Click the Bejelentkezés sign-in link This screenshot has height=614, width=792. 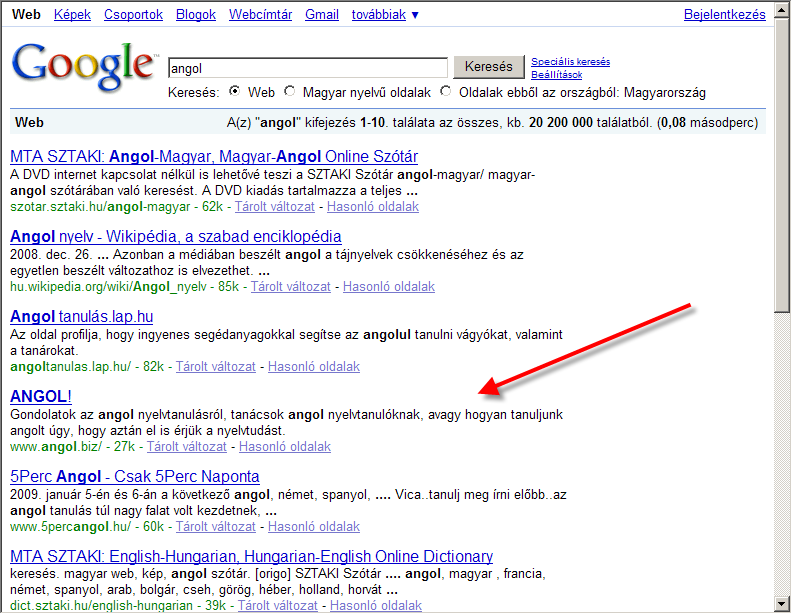(724, 15)
